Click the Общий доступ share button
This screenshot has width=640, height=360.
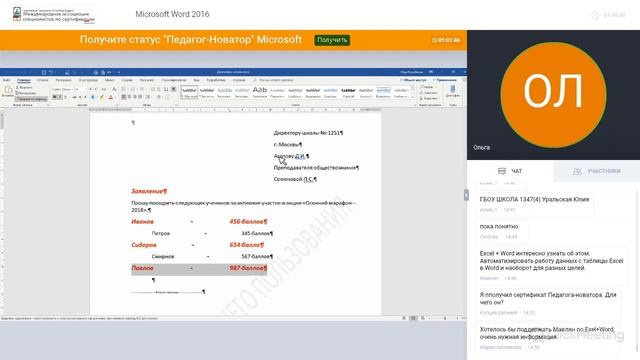click(x=413, y=80)
